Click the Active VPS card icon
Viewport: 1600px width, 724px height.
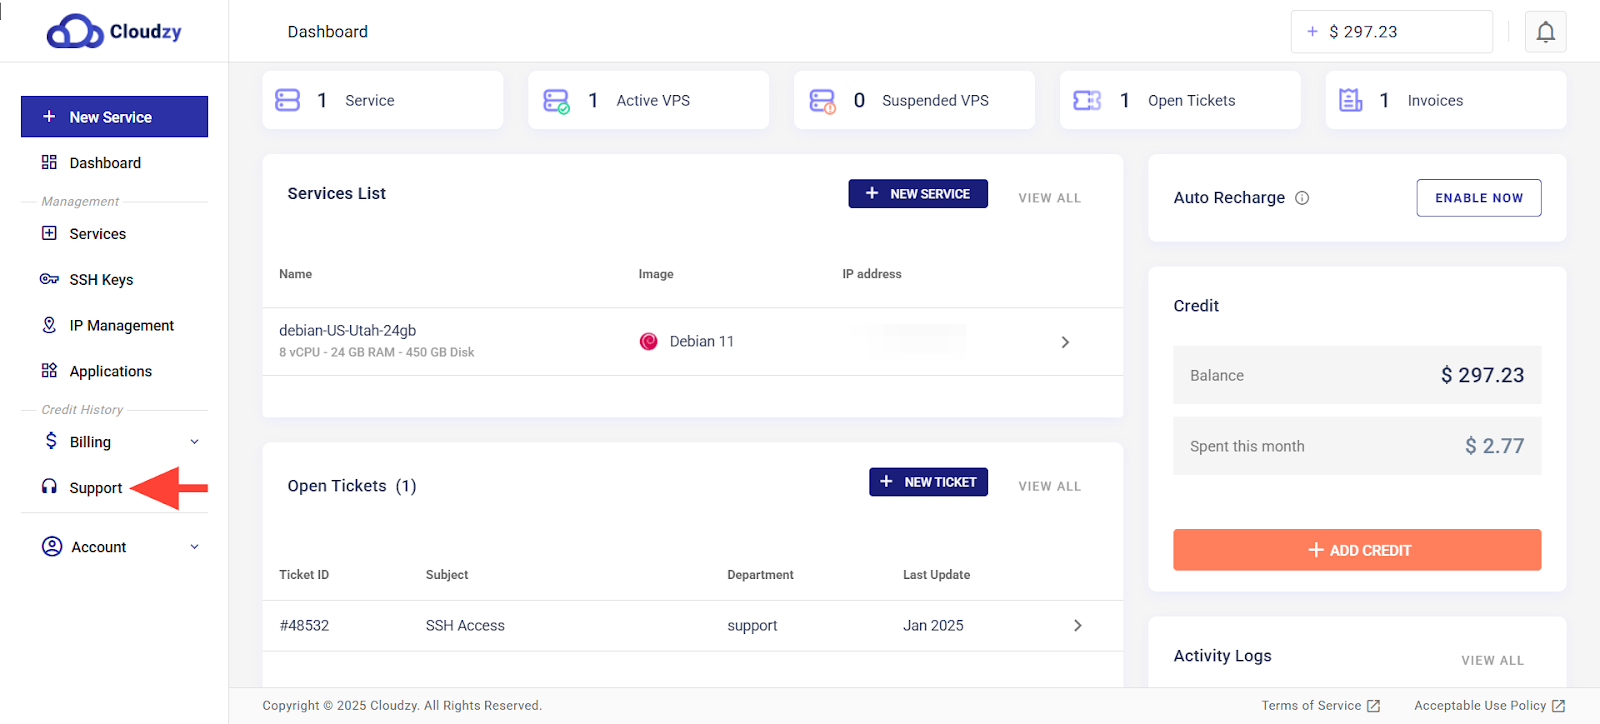coord(556,101)
